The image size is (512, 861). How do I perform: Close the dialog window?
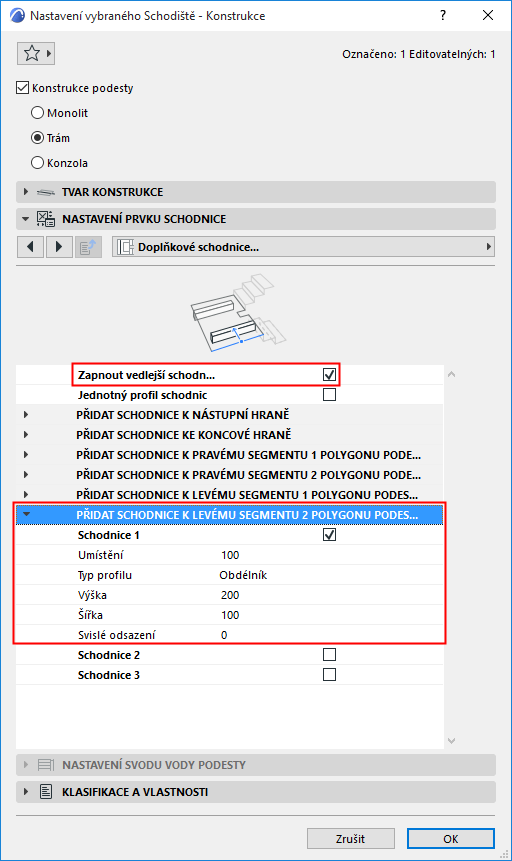488,15
